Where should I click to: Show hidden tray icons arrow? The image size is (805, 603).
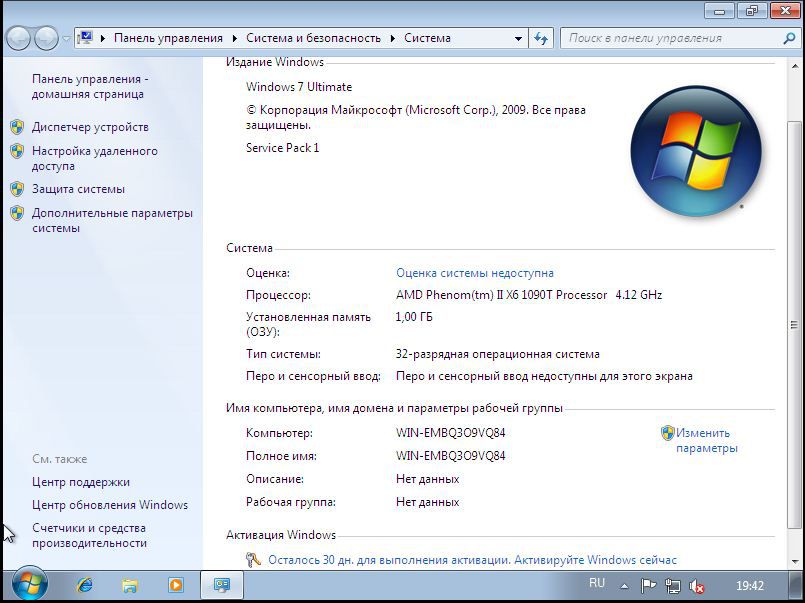(x=625, y=586)
